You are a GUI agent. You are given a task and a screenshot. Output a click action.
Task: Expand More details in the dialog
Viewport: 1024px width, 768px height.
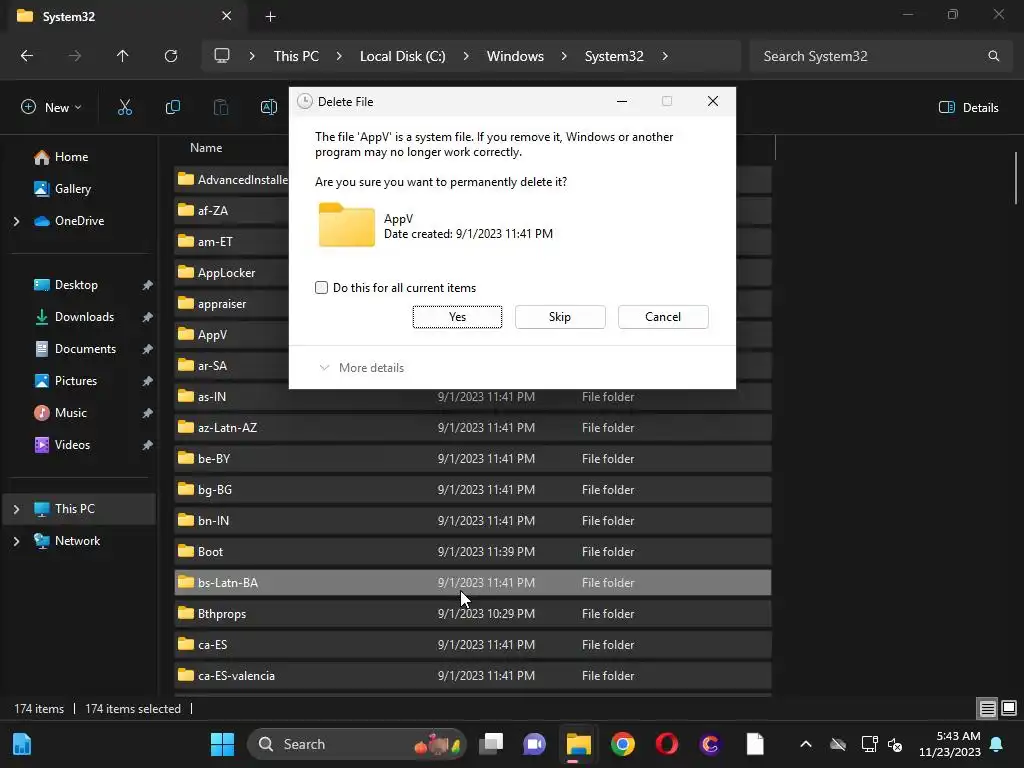click(362, 368)
